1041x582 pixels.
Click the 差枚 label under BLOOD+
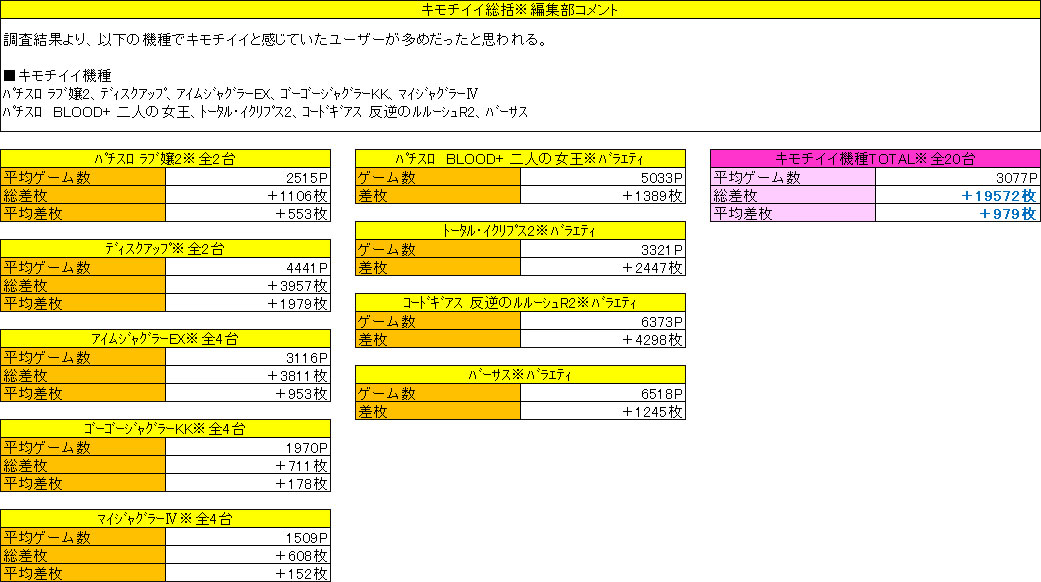(438, 195)
